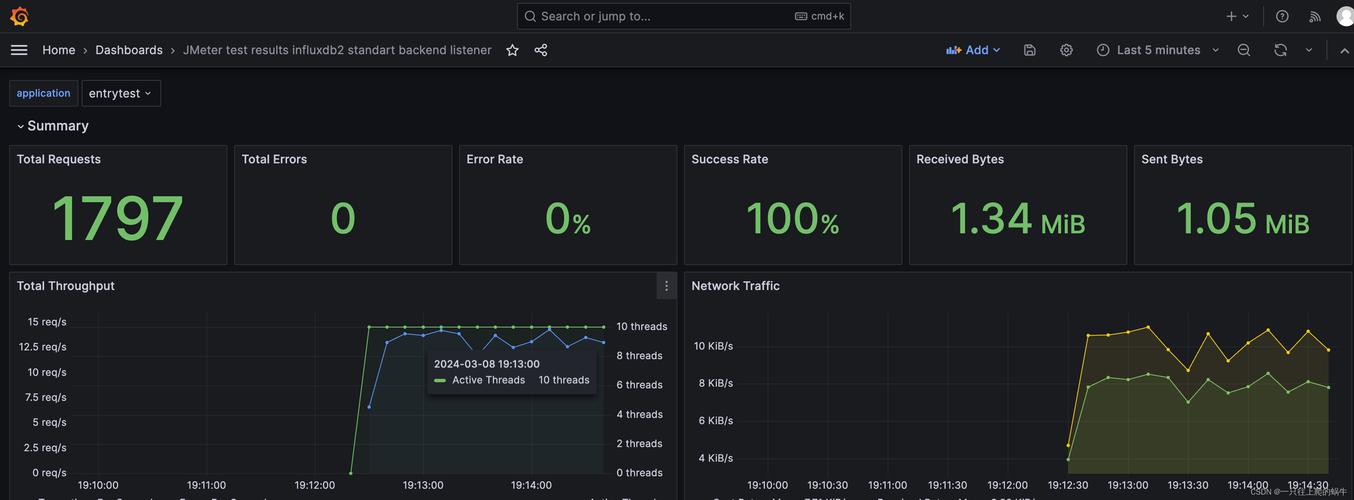Collapse the top navigation with chevron up

pyautogui.click(x=1344, y=50)
